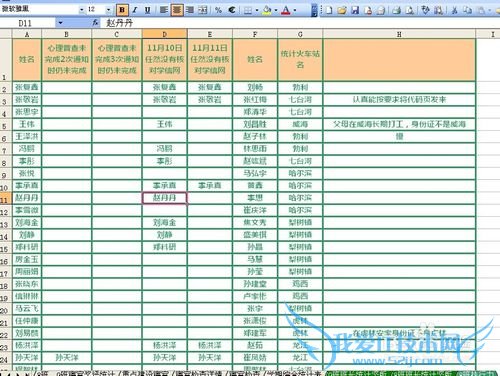Select the 11月10日 header cell

(165, 60)
